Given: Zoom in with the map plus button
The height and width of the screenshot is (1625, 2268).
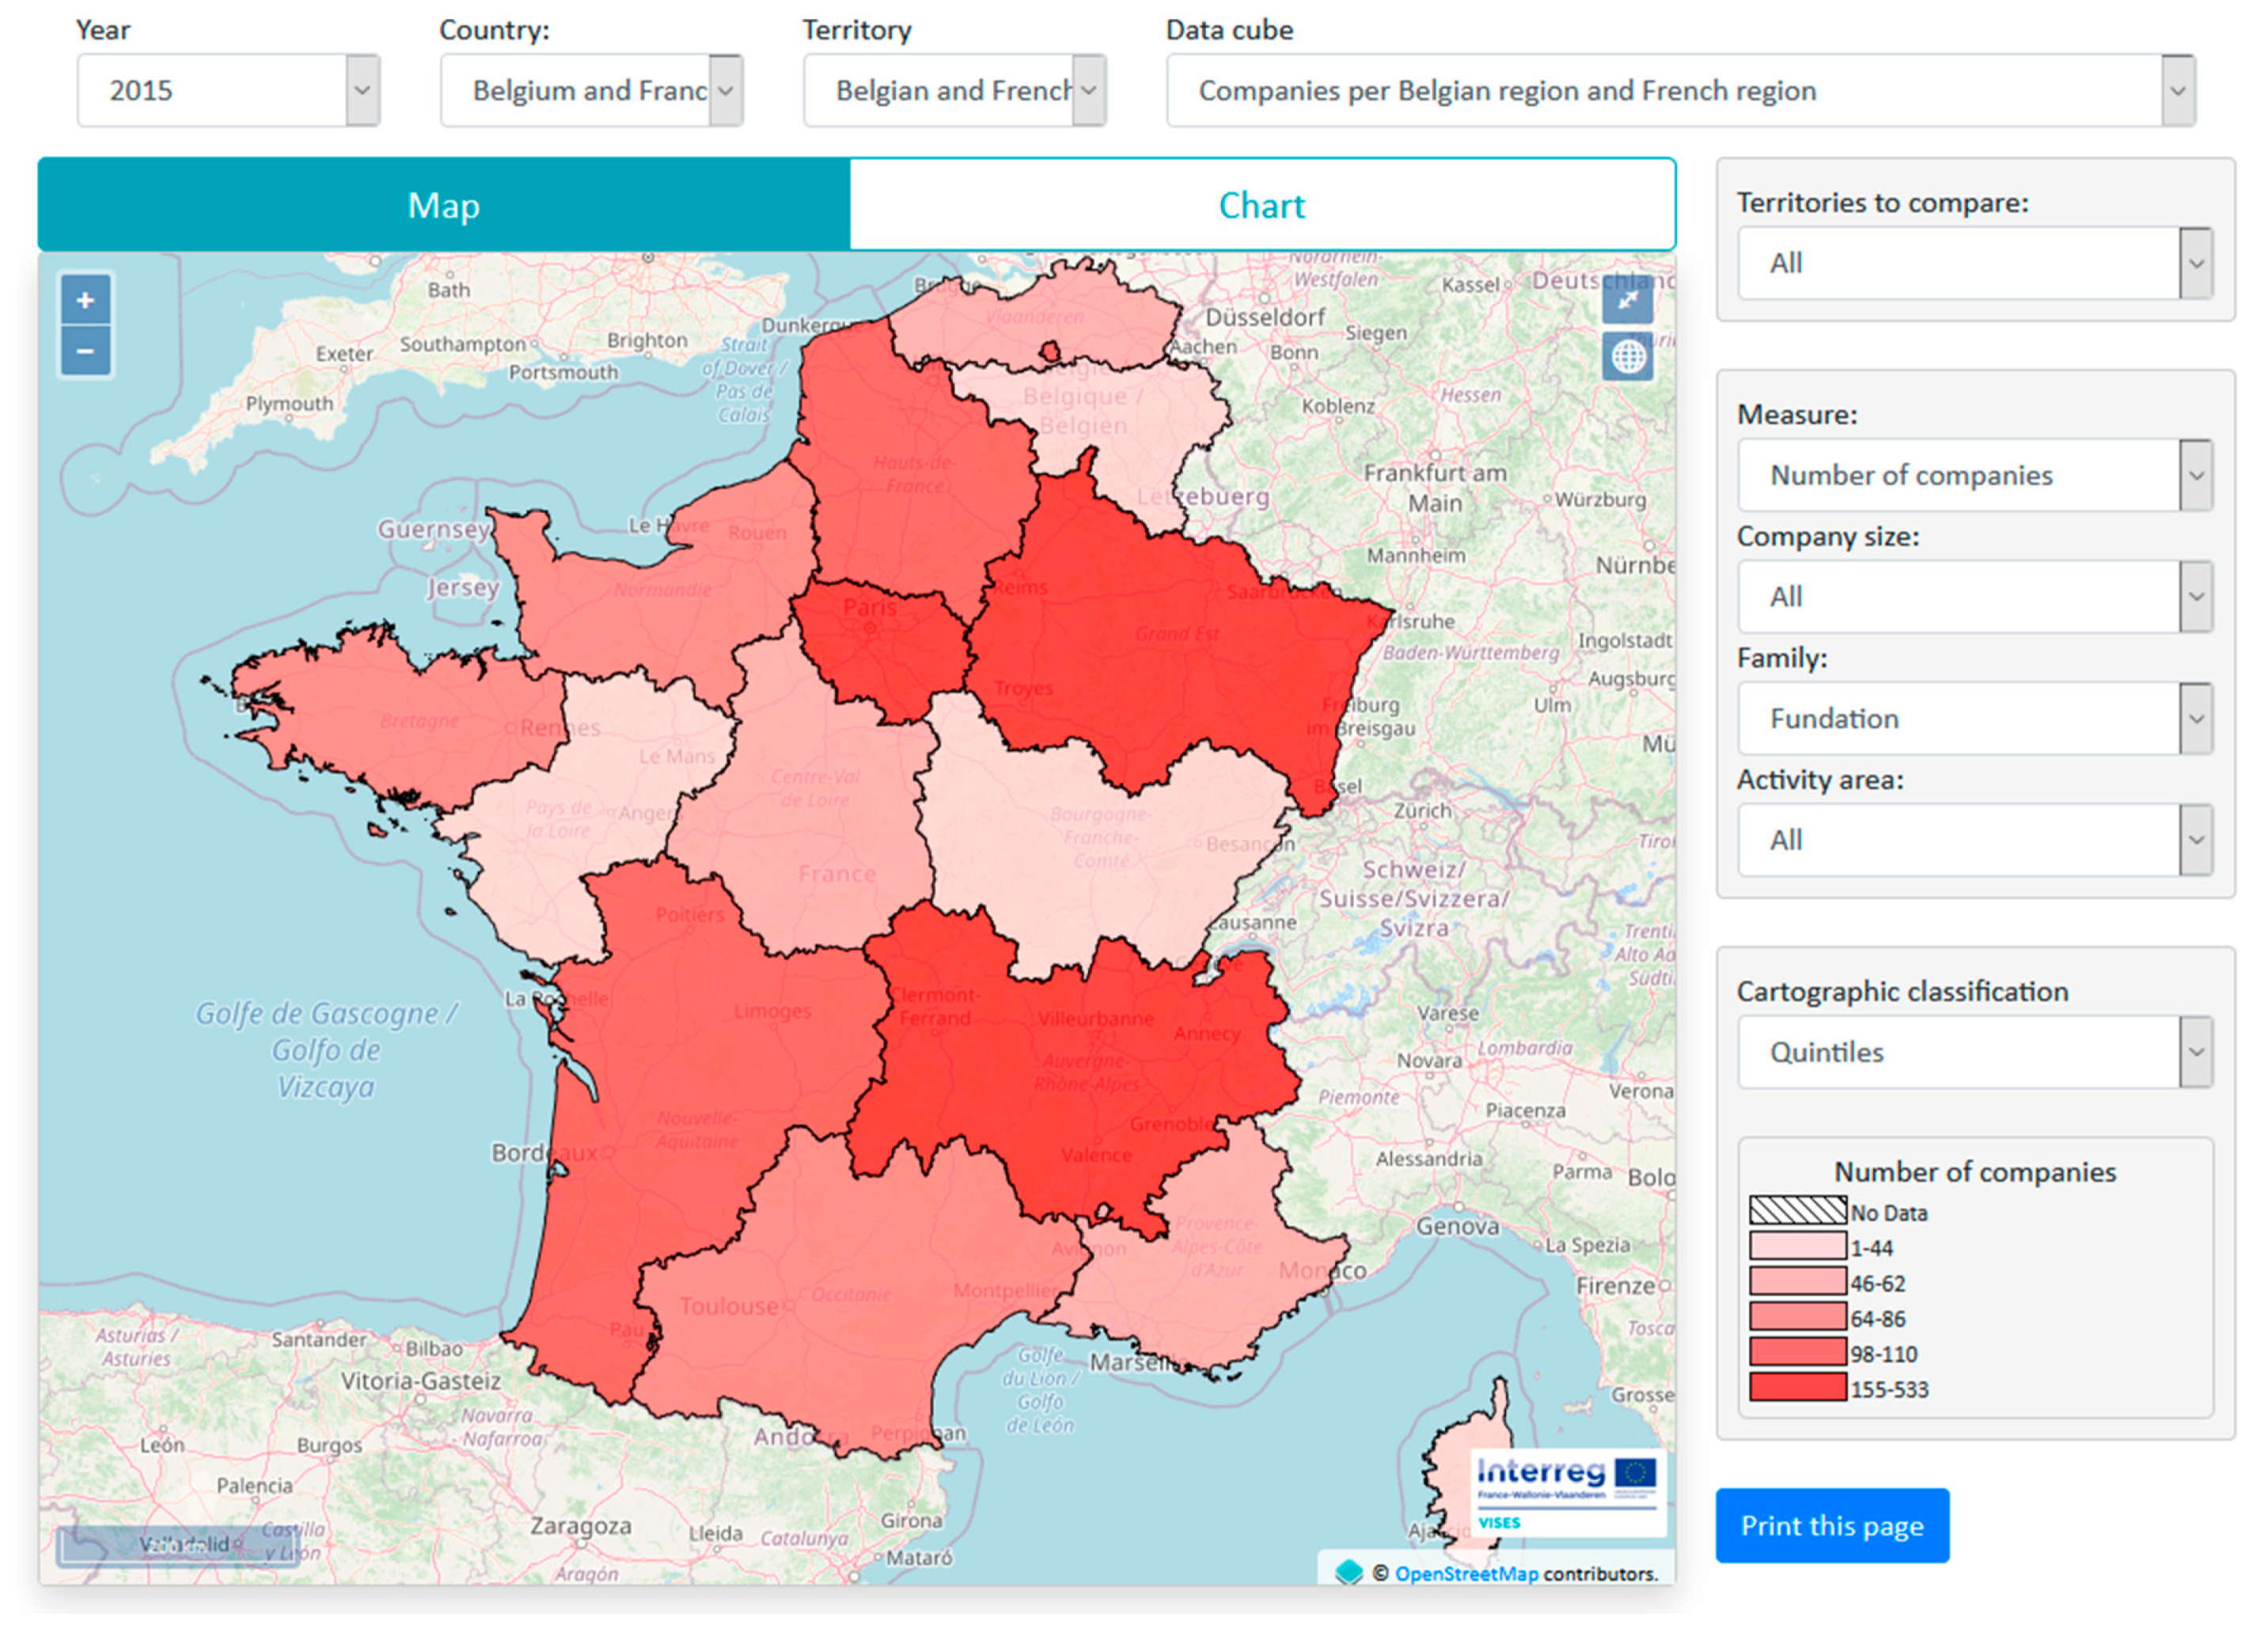Looking at the screenshot, I should pos(85,300).
